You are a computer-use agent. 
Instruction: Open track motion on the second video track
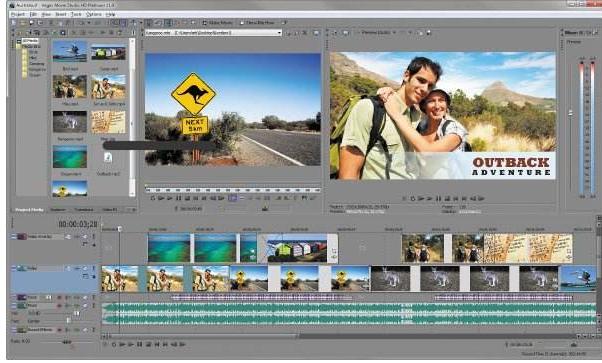68,268
